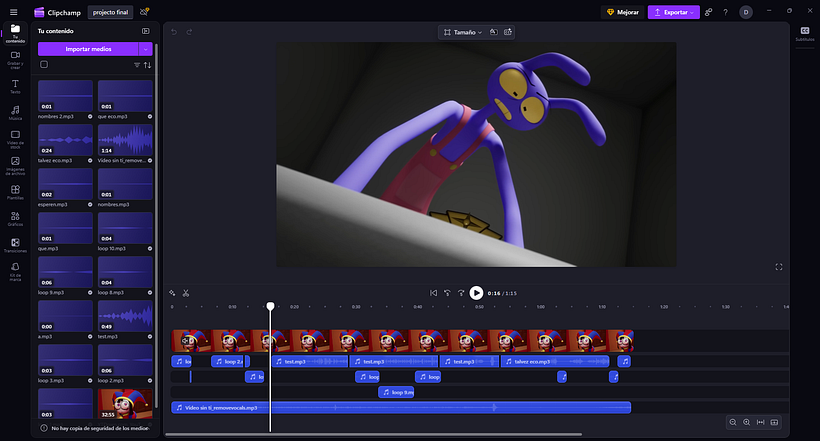This screenshot has height=441, width=820.
Task: Click the Mejorar upgrade button
Action: pos(621,12)
